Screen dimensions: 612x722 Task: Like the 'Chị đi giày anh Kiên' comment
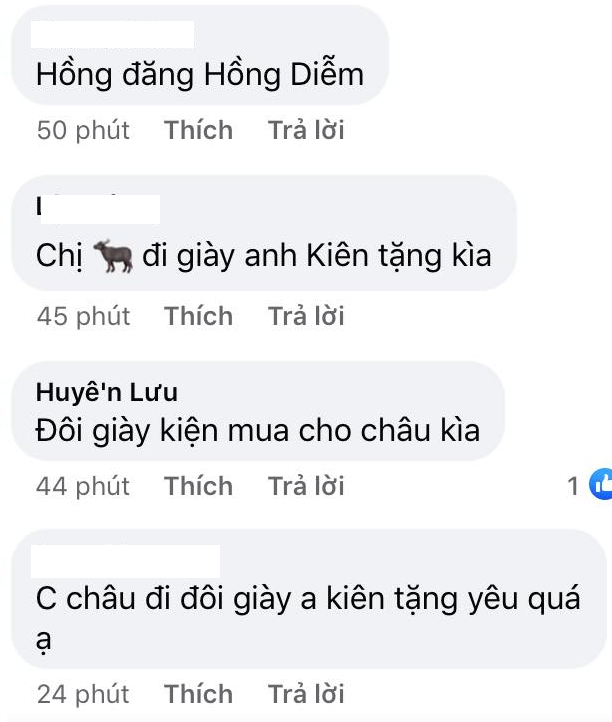coord(198,316)
